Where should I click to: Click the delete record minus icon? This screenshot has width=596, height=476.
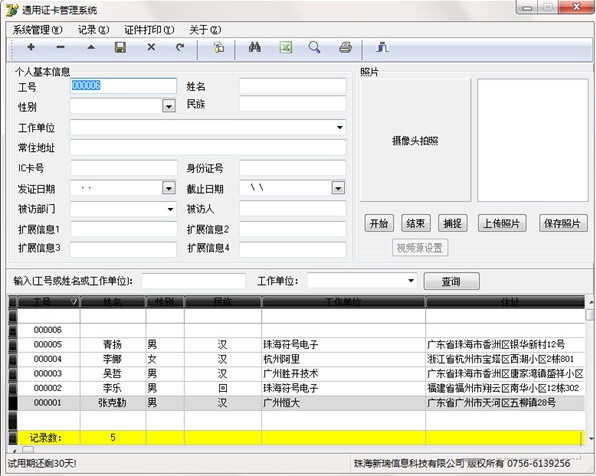click(x=60, y=47)
